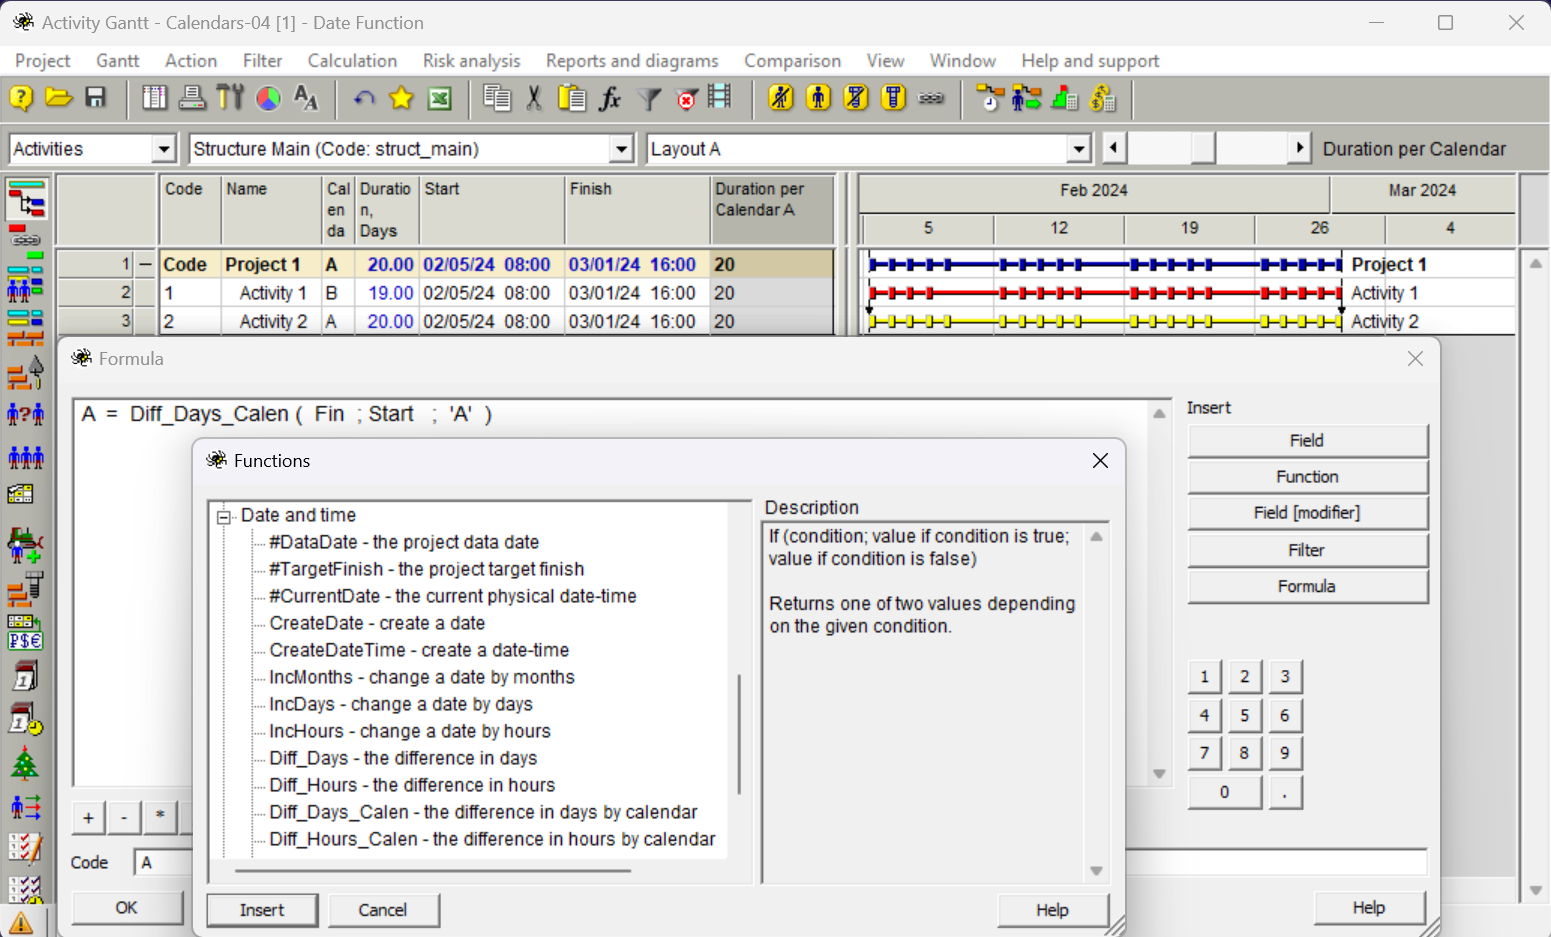
Task: Click the chain link dependencies icon
Action: 931,98
